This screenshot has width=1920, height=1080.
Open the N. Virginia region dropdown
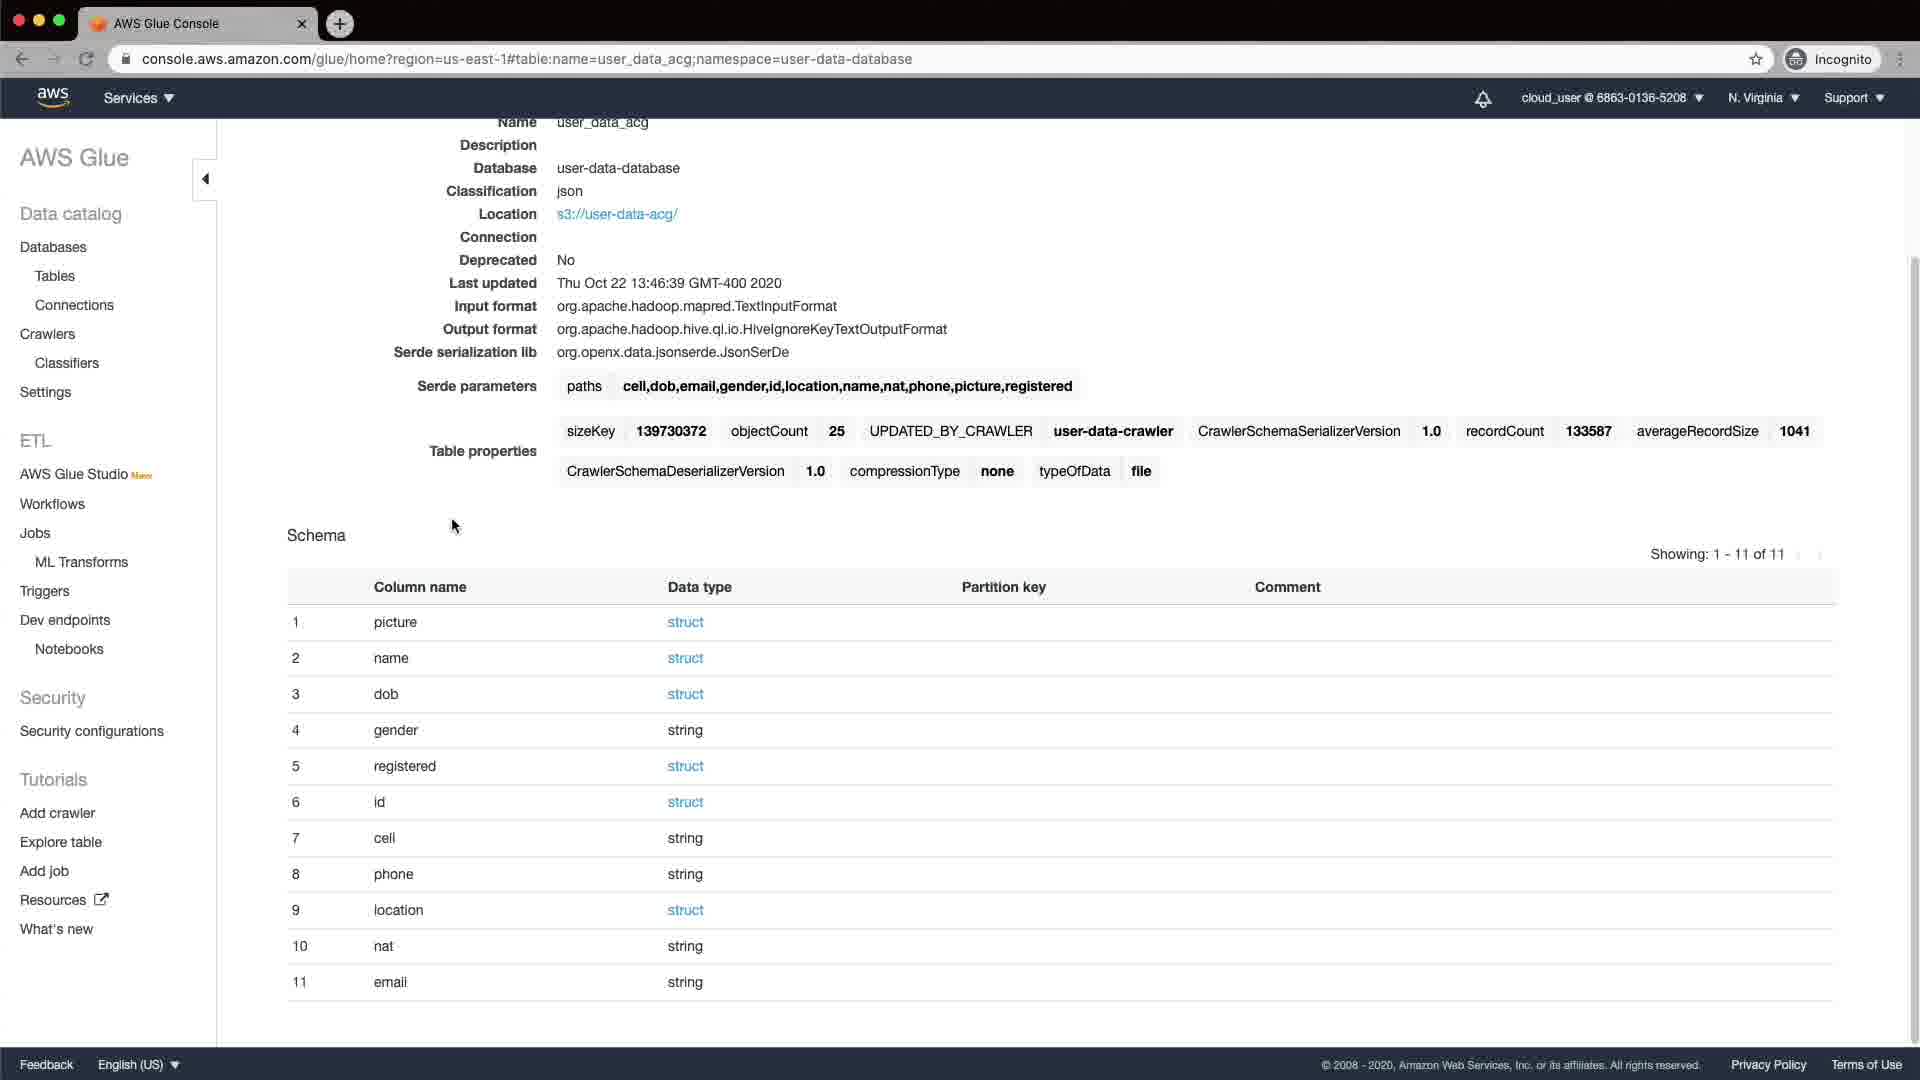(1763, 98)
